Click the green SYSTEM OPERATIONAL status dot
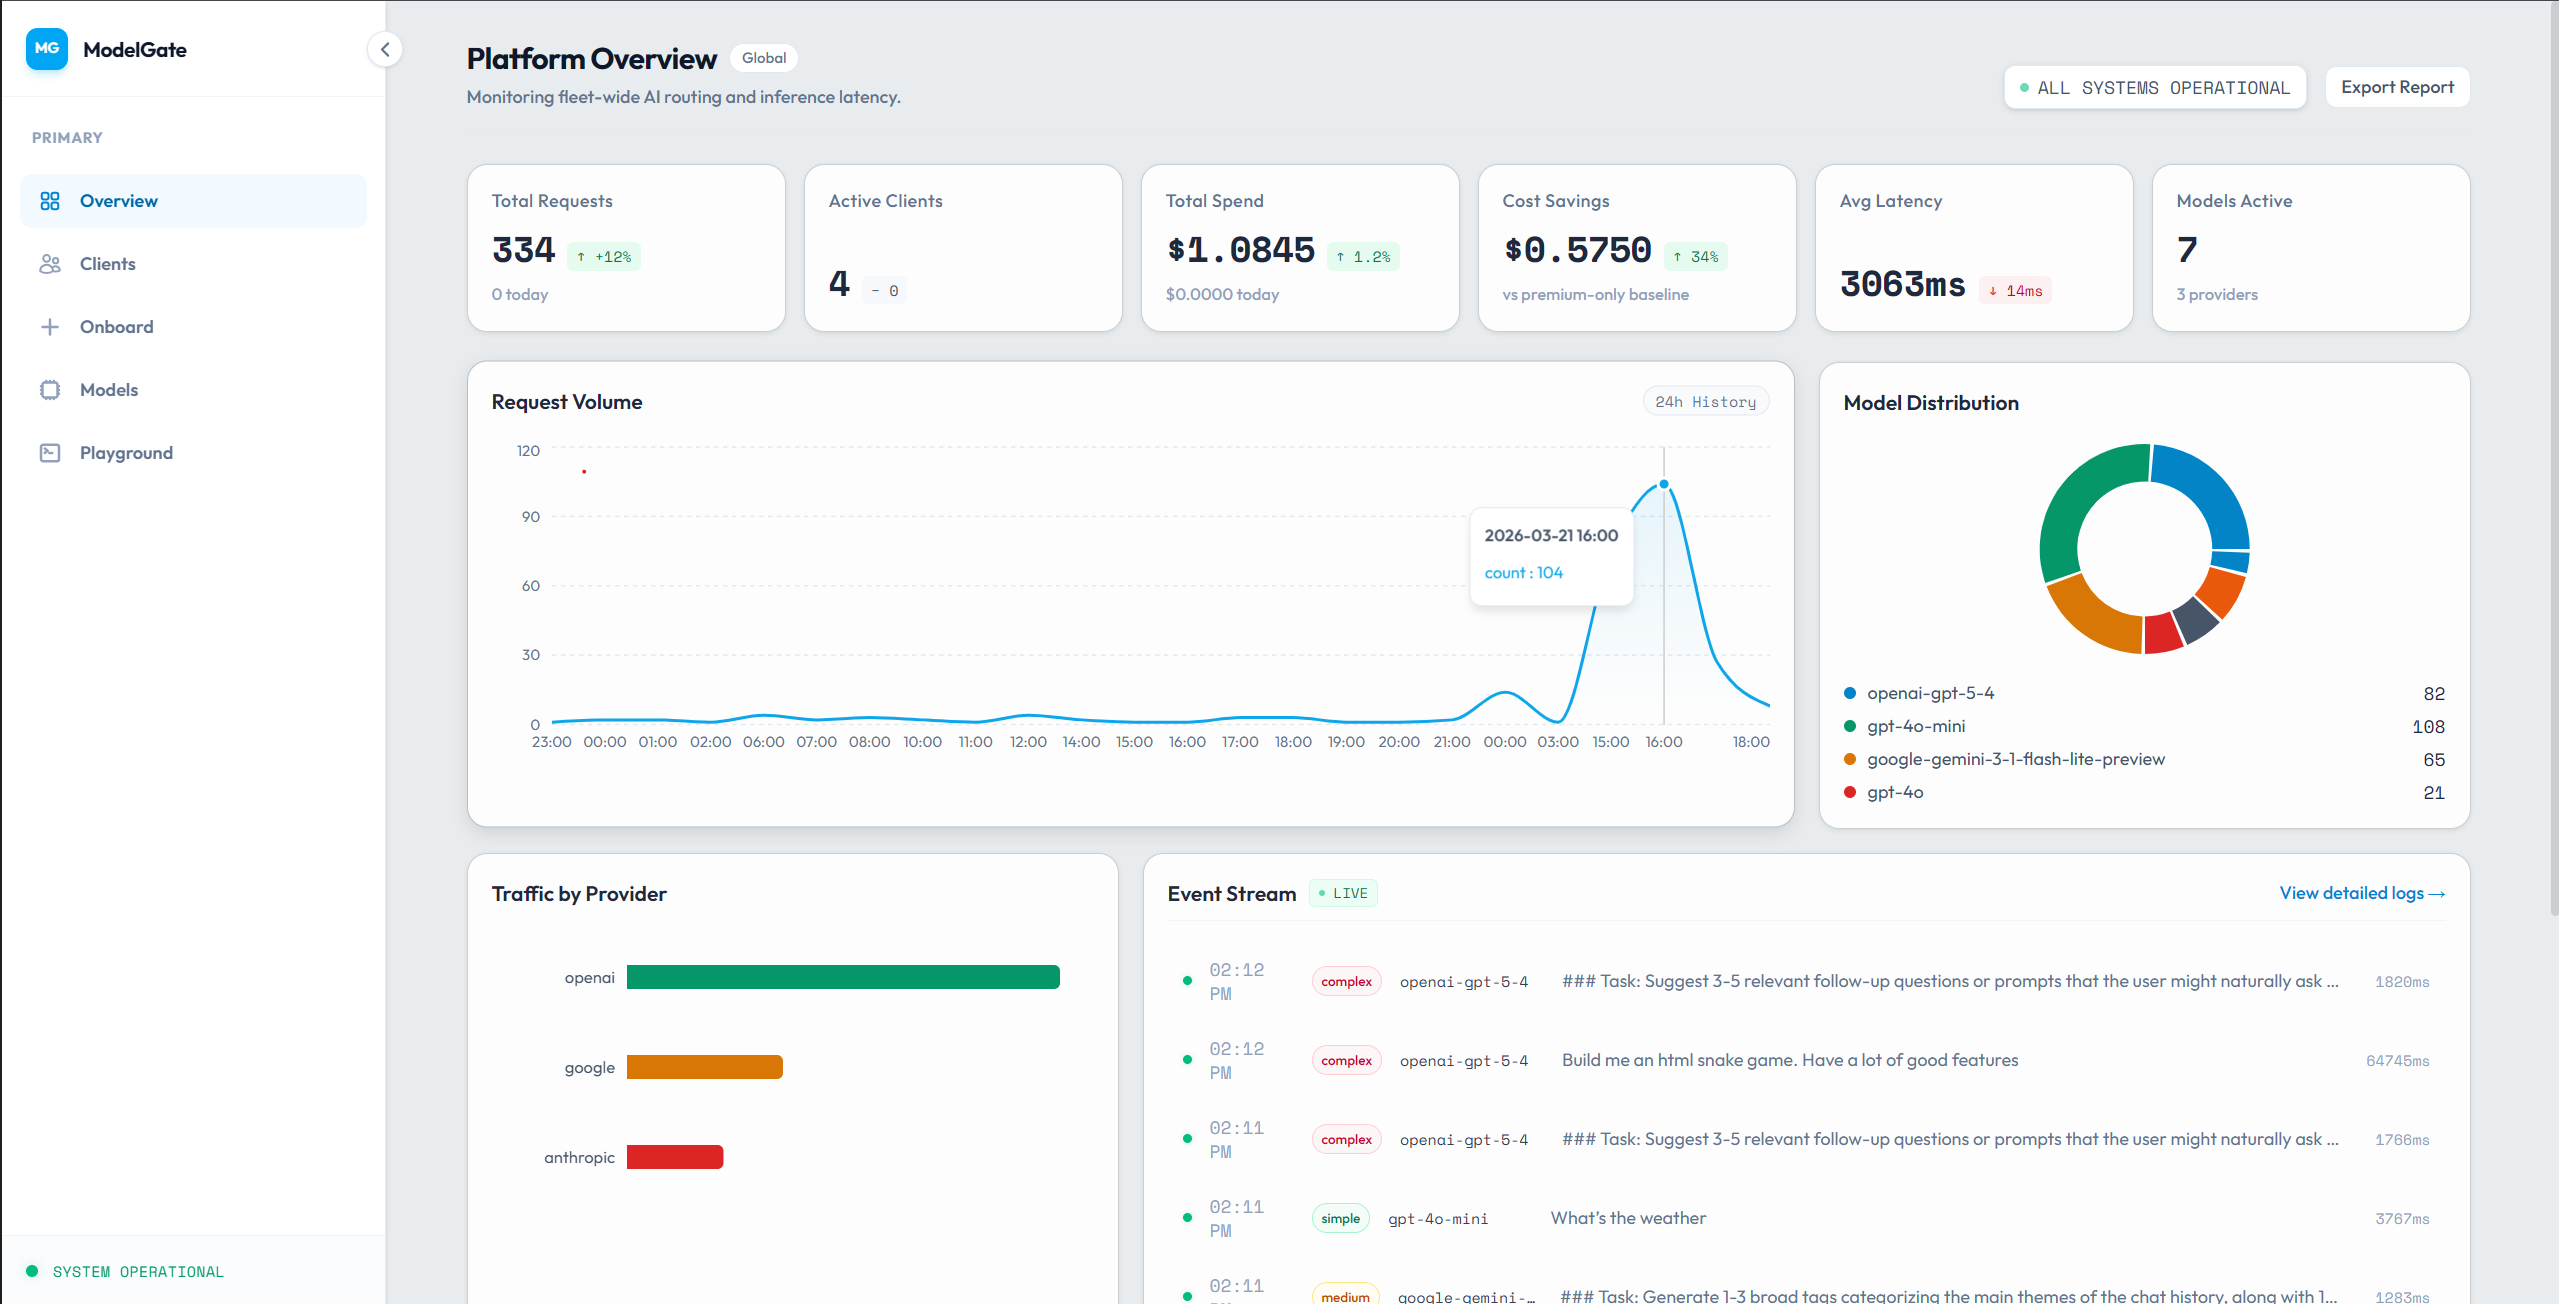This screenshot has height=1304, width=2559. click(33, 1271)
